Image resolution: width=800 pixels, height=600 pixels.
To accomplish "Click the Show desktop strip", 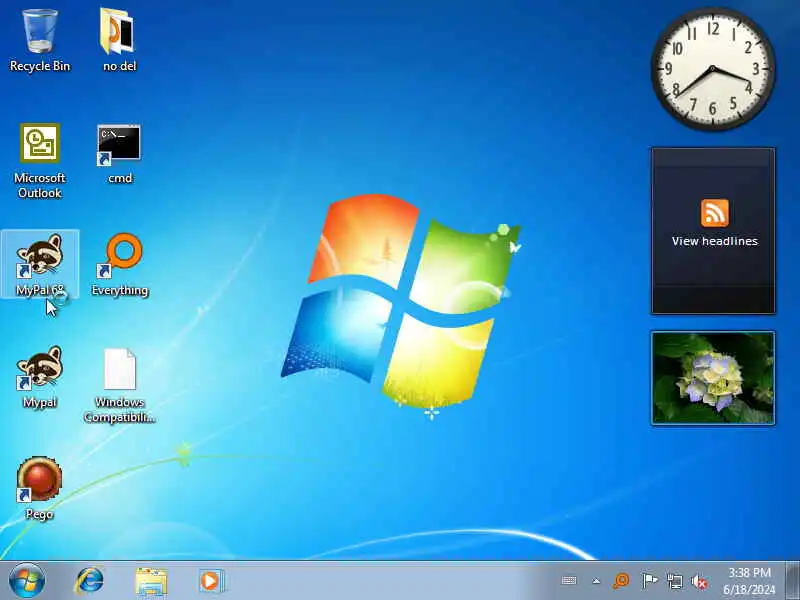I will pyautogui.click(x=793, y=581).
